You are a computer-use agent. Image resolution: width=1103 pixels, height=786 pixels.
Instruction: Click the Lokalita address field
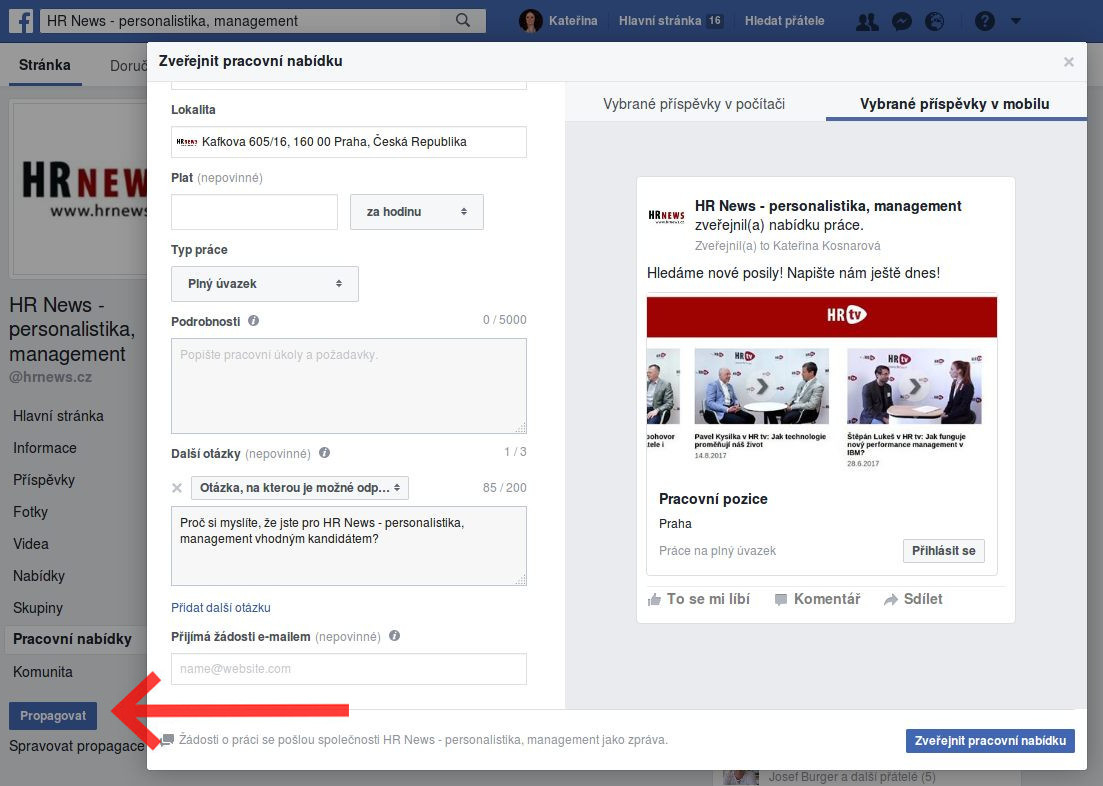[349, 142]
